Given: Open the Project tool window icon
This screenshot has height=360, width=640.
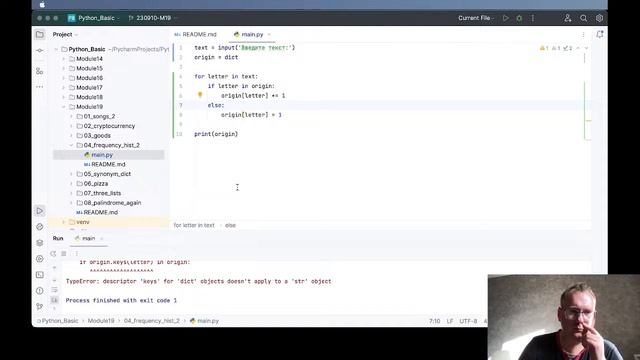Looking at the screenshot, I should point(40,35).
